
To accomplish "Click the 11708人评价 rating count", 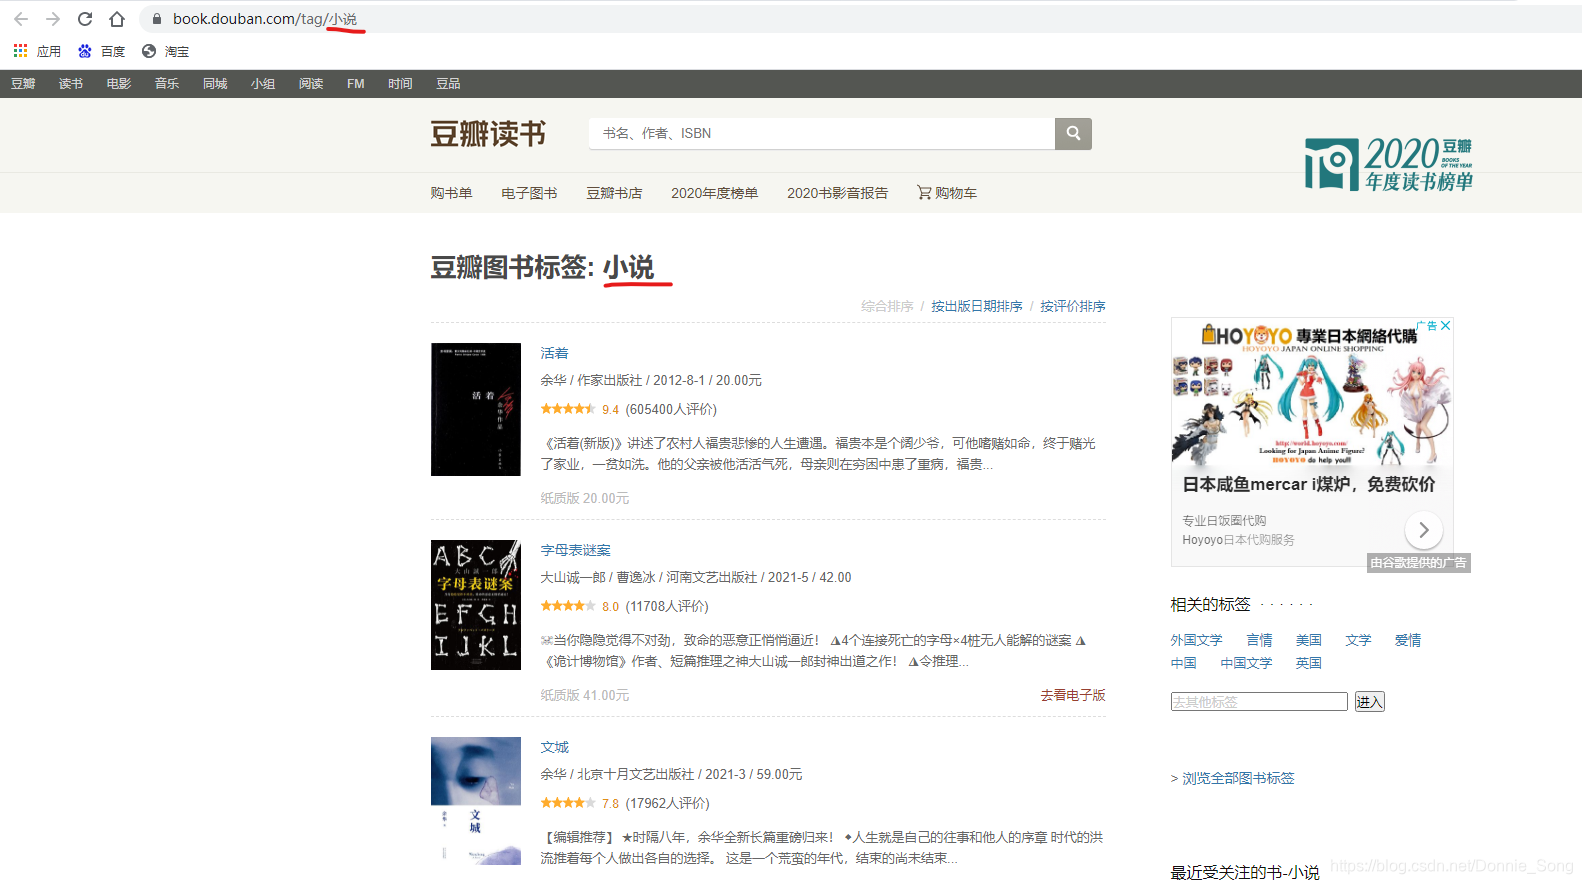I will (667, 606).
